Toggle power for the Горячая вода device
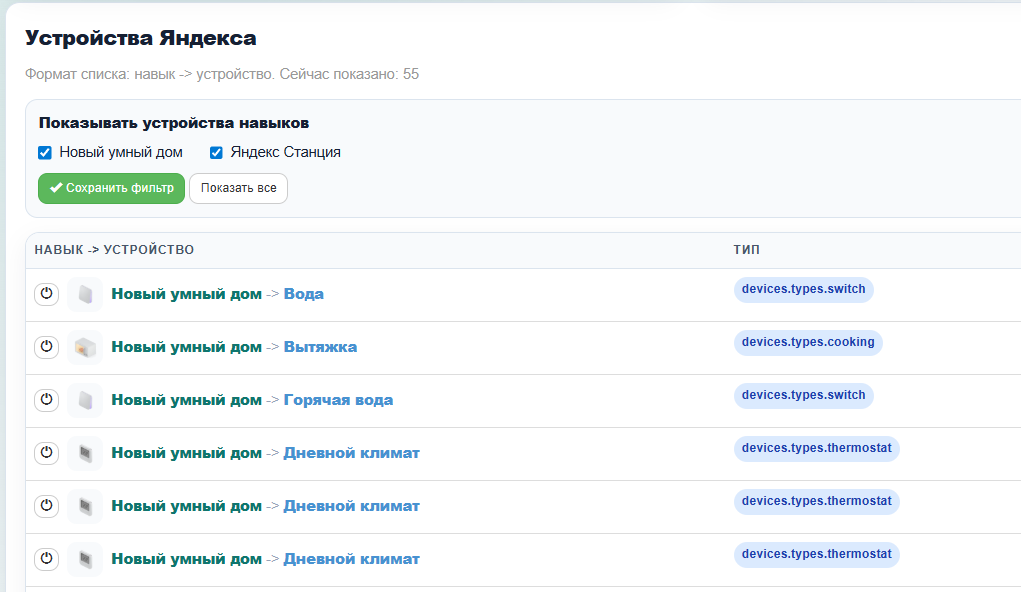1021x592 pixels. point(46,400)
